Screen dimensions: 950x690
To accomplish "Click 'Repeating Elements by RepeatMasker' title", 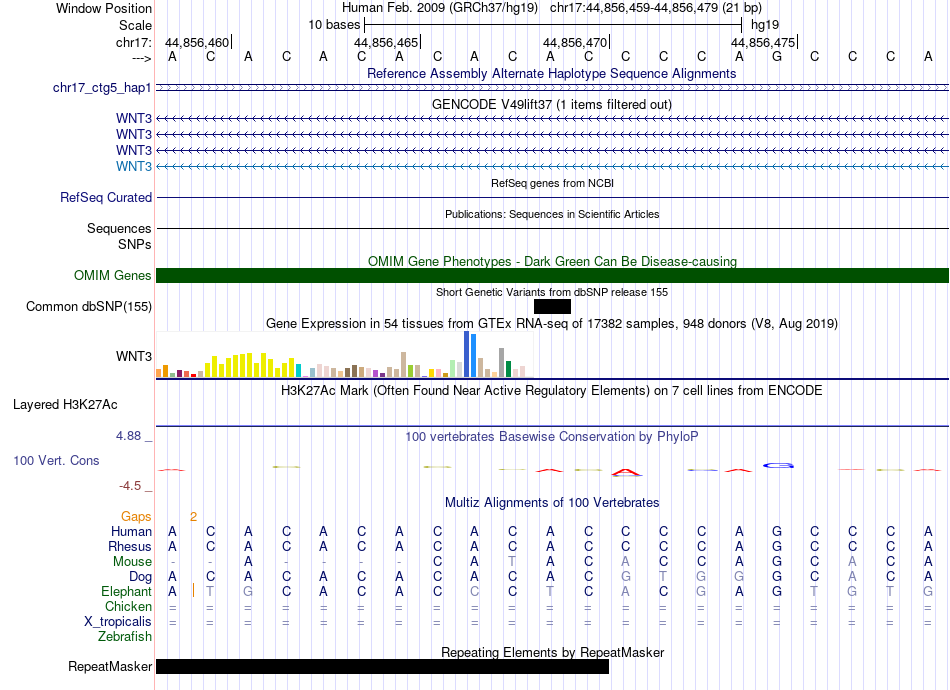I will click(x=553, y=652).
